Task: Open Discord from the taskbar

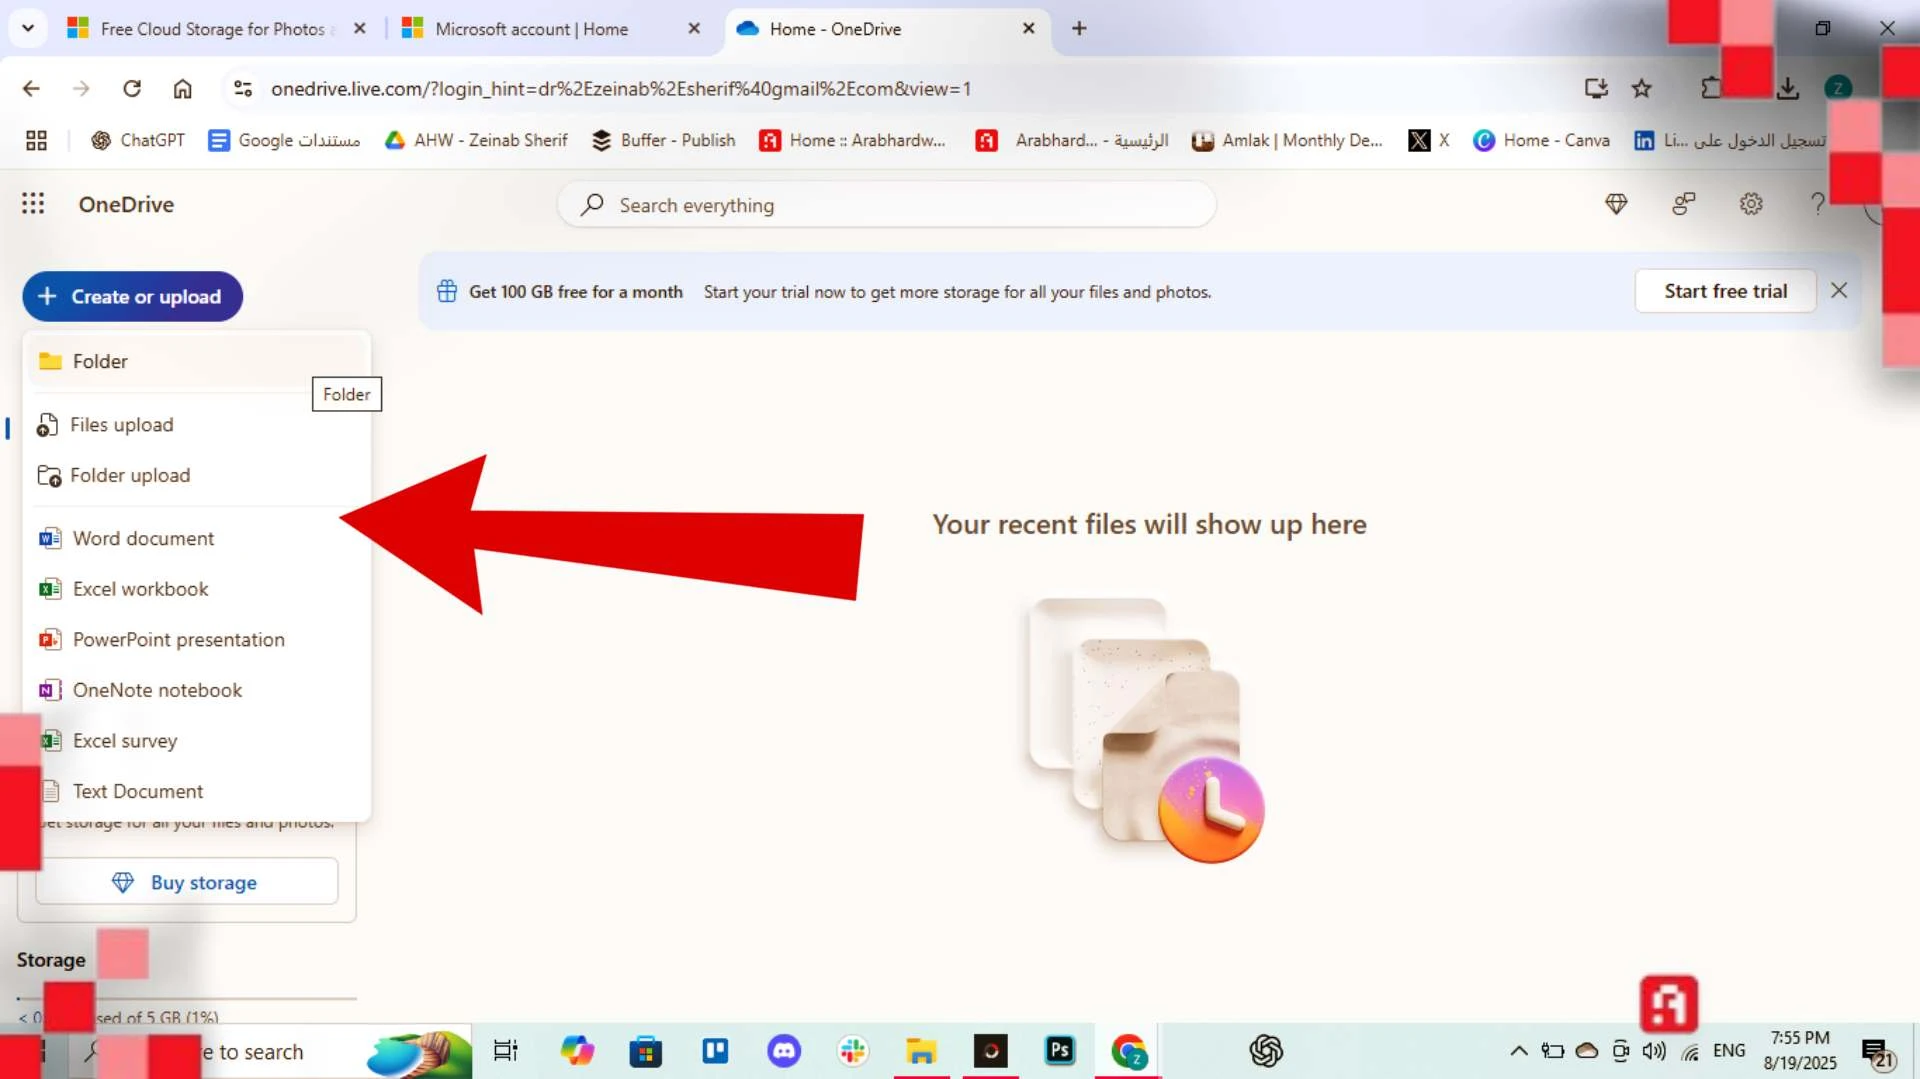Action: coord(784,1051)
